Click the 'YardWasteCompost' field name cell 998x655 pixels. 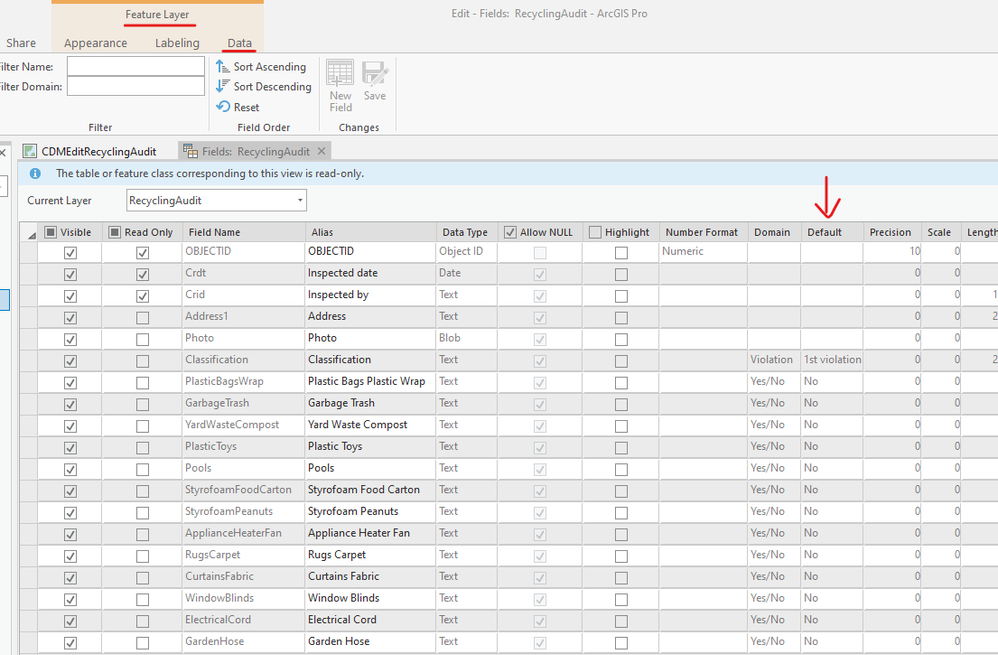pos(244,425)
